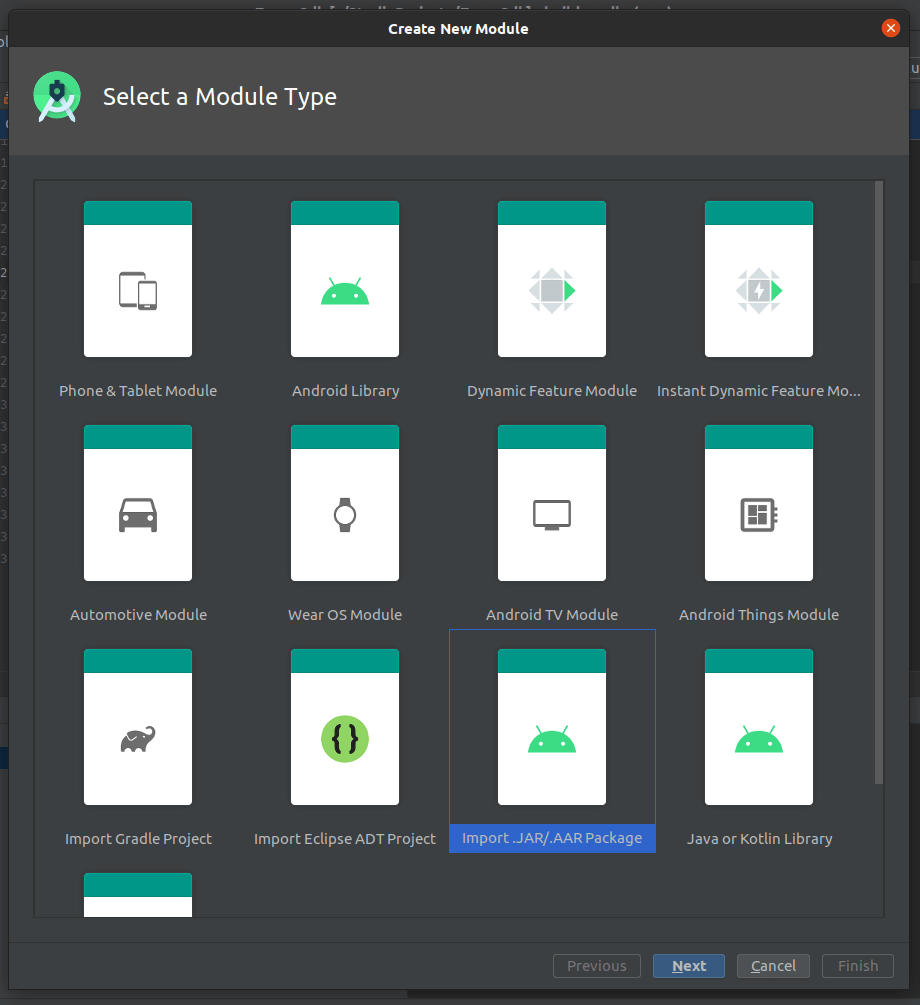Click the 'Select a Module Type' heading
920x1005 pixels.
(x=220, y=97)
